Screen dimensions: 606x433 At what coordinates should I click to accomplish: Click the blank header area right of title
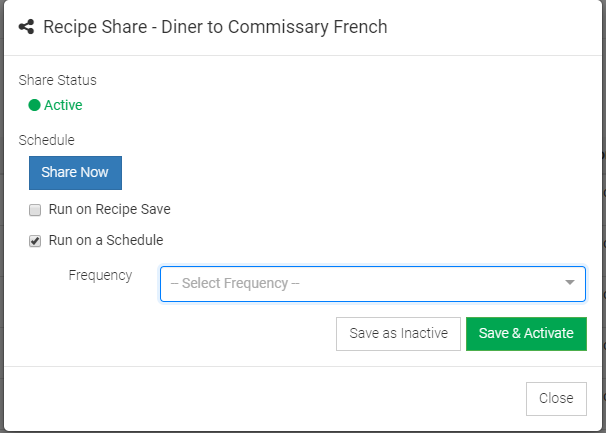coord(490,27)
